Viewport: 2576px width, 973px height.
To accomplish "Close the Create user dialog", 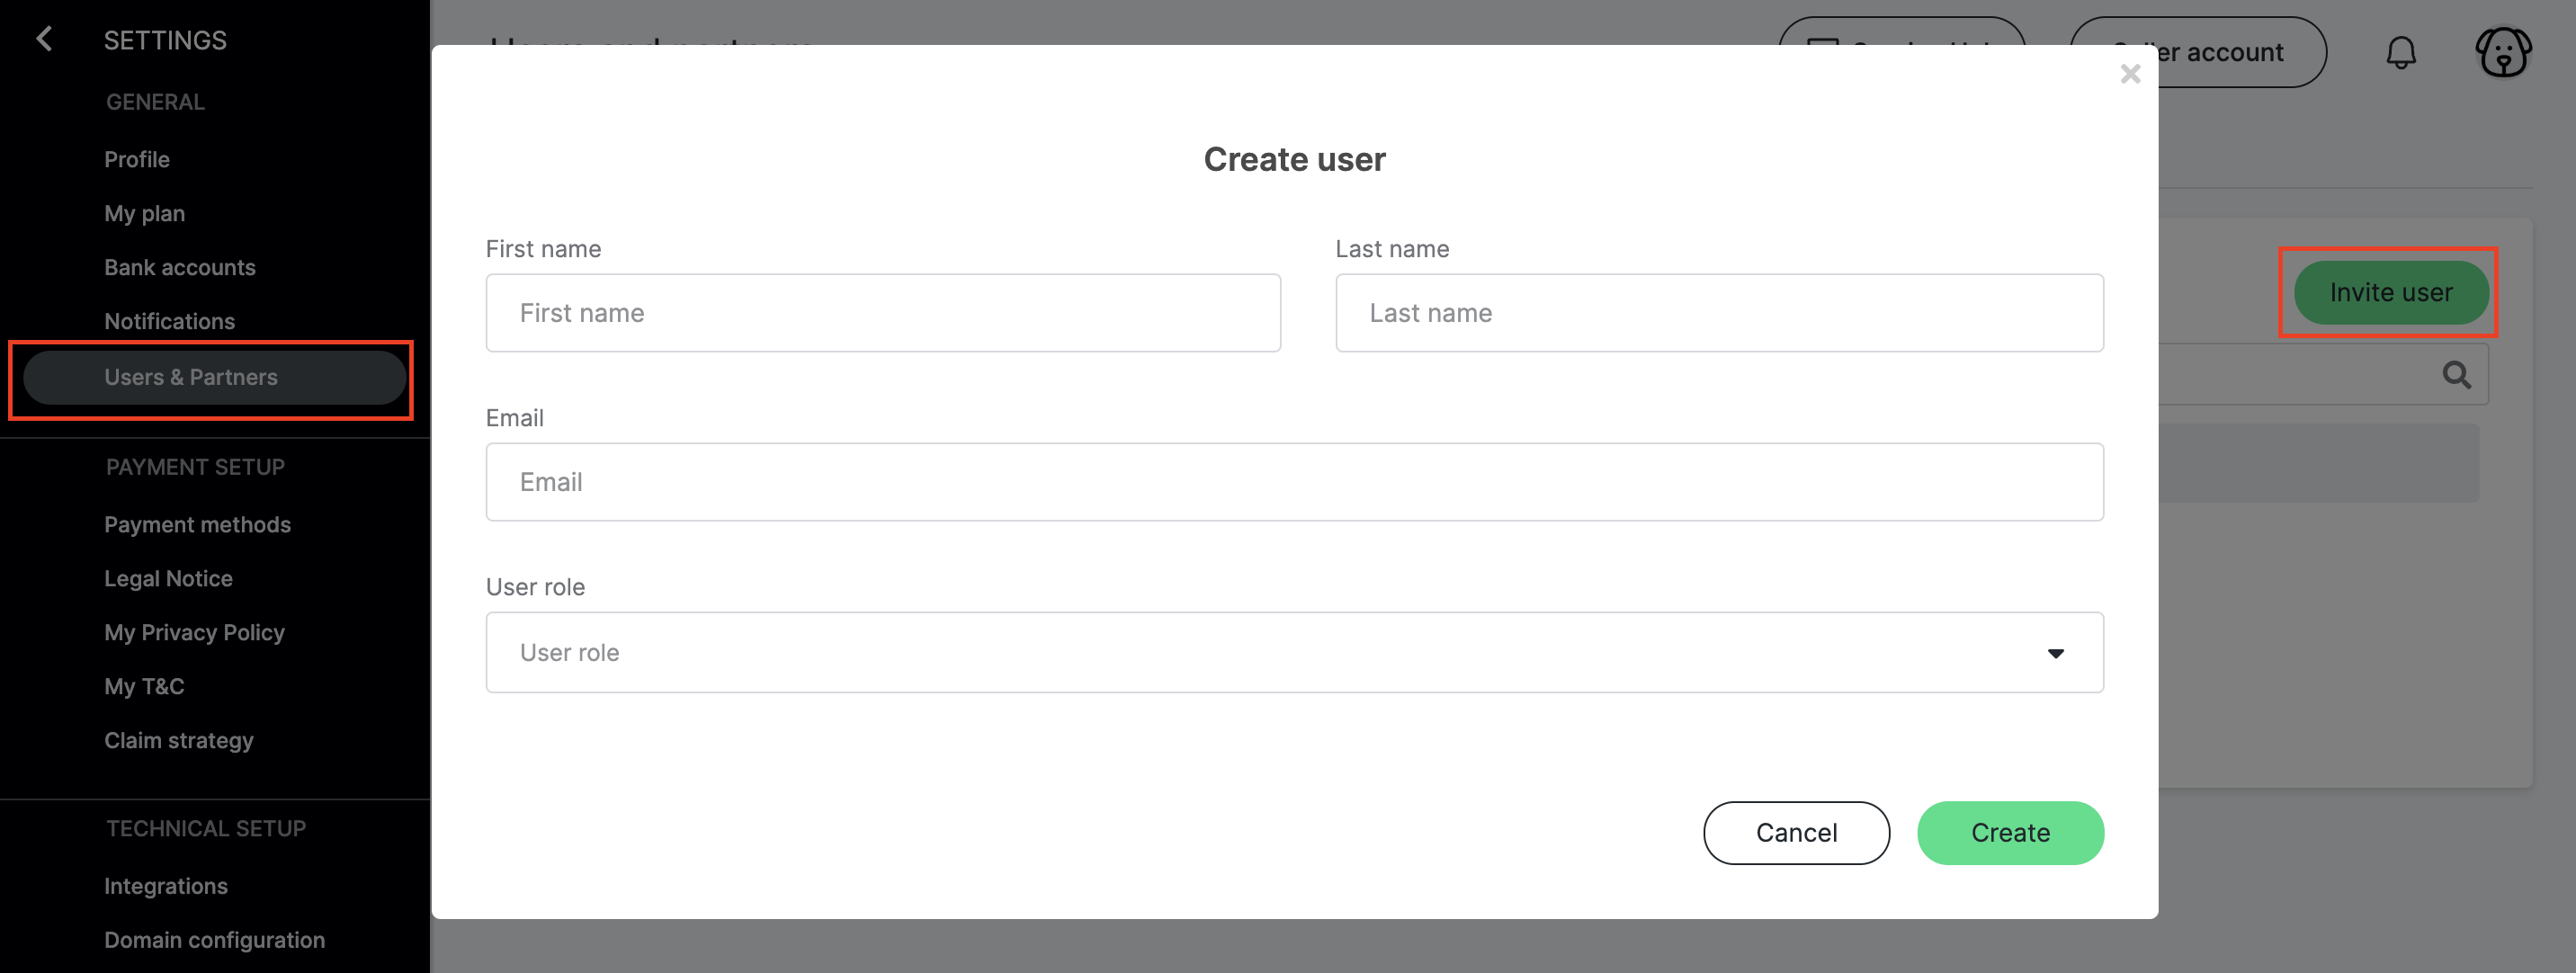I will 2130,74.
